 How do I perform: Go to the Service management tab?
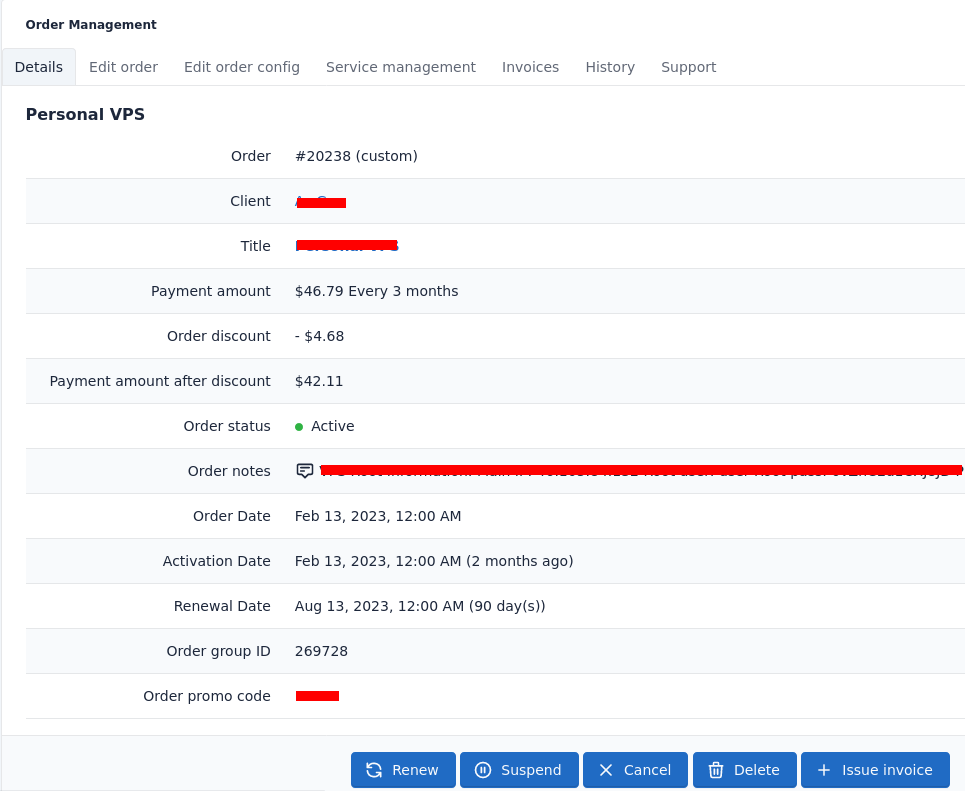400,67
